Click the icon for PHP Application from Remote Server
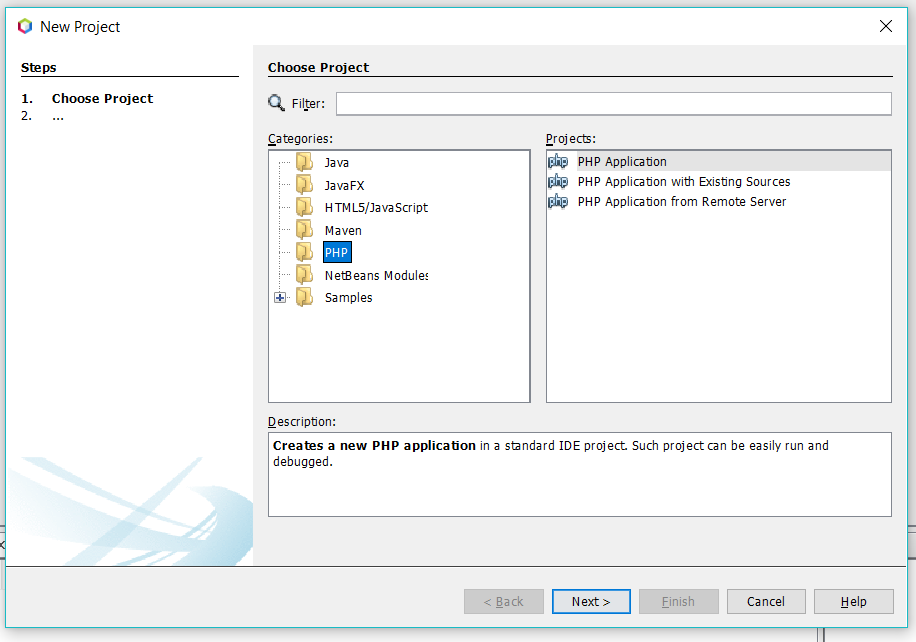The image size is (916, 642). click(558, 202)
